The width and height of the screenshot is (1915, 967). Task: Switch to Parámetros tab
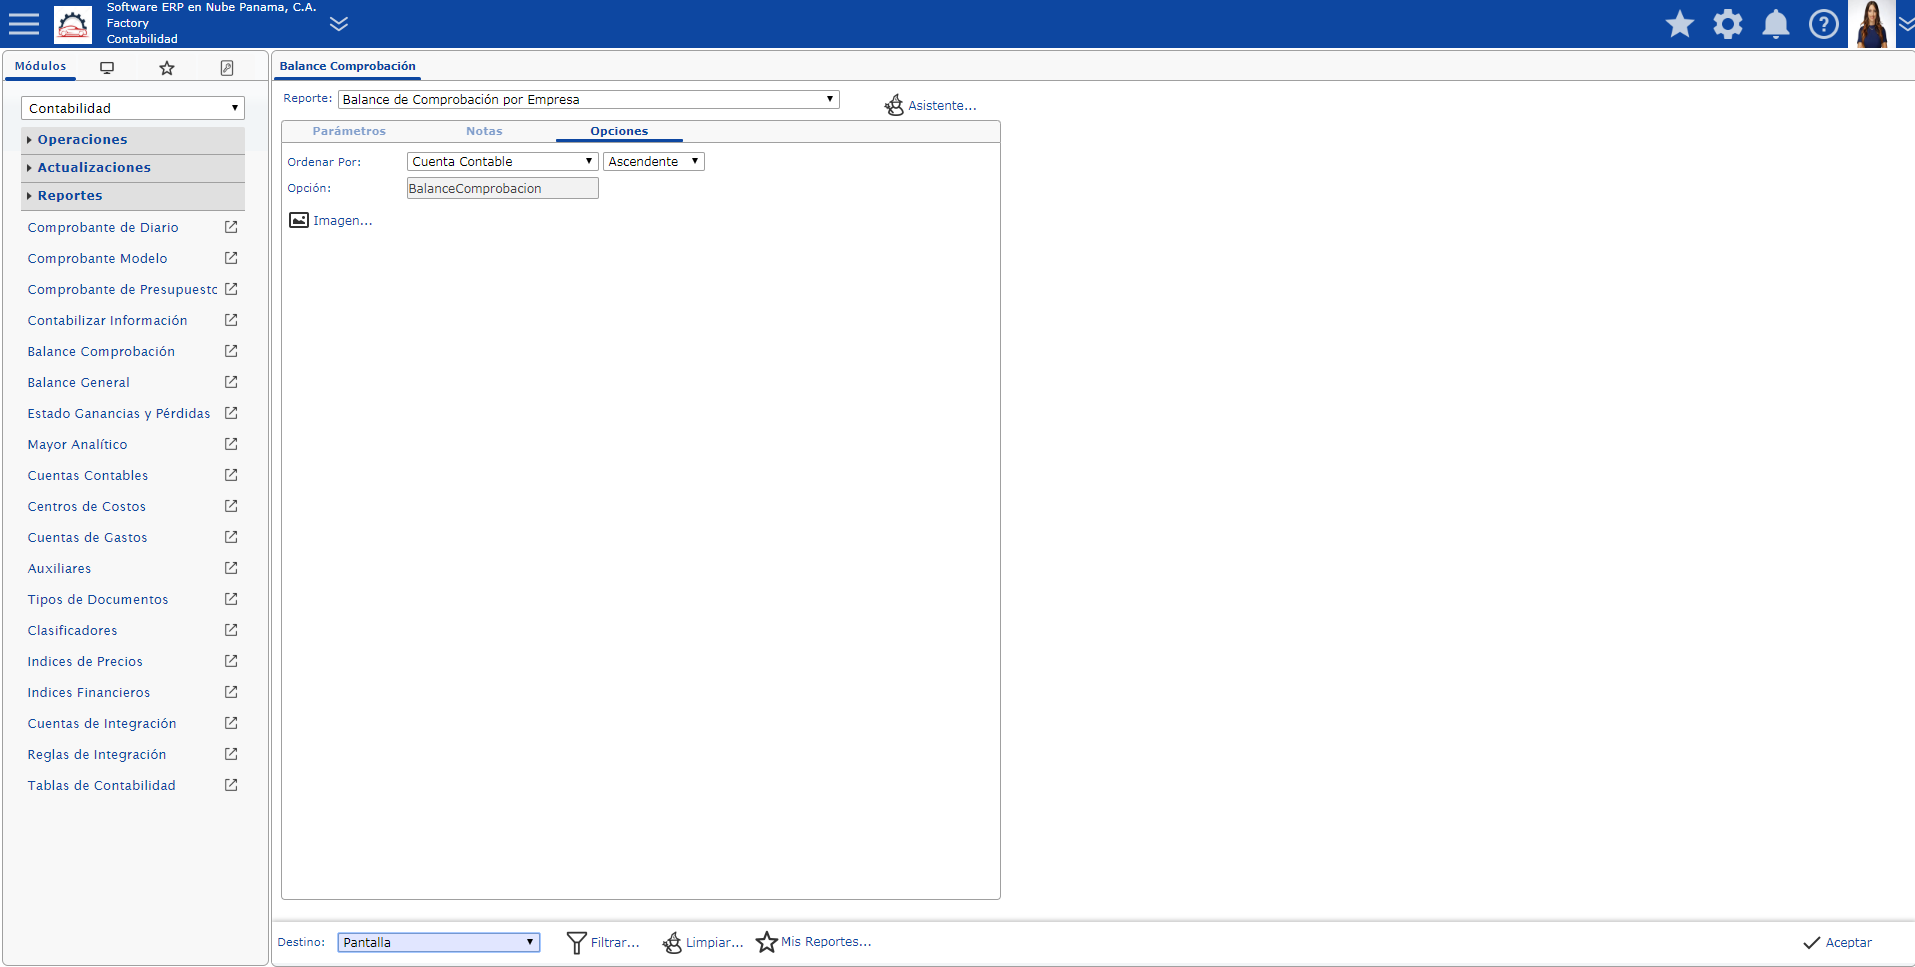(349, 131)
